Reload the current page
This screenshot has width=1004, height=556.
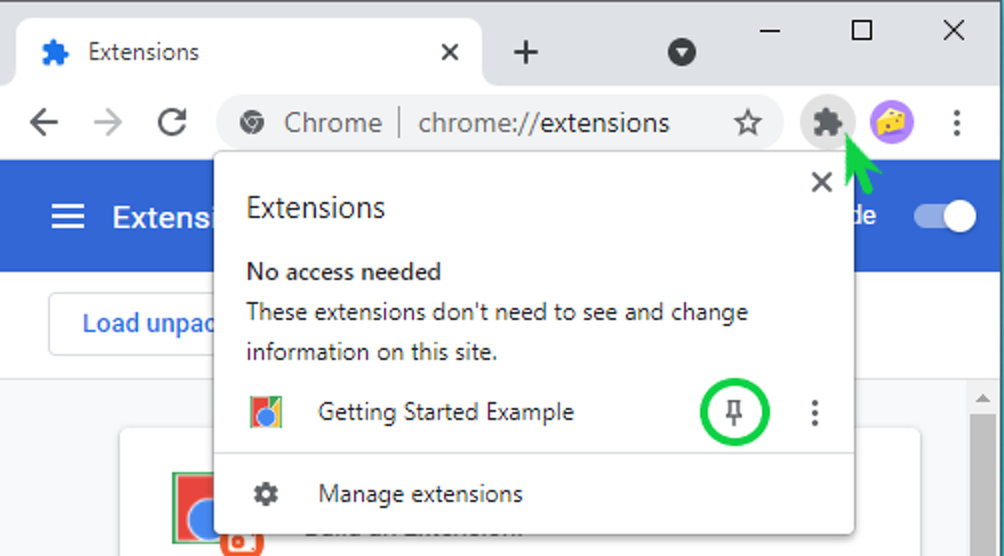pyautogui.click(x=172, y=122)
